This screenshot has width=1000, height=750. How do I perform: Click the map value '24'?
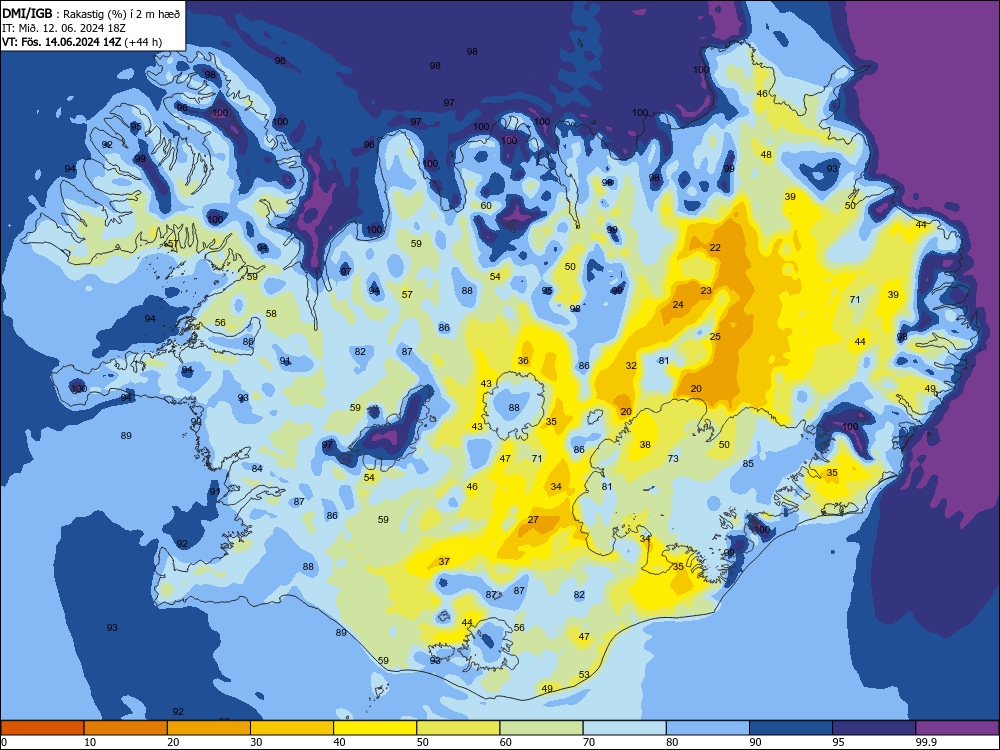coord(678,304)
